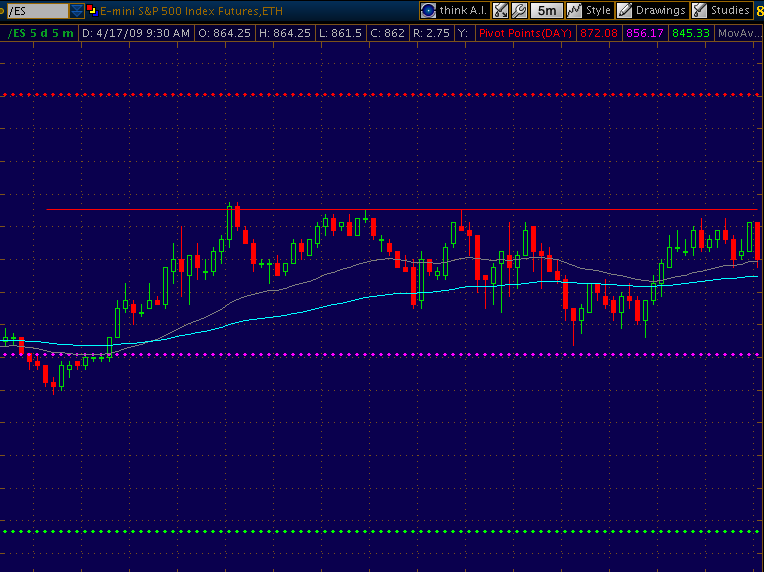Click the colored squares icon next to the symbol
This screenshot has width=764, height=572.
pos(92,10)
